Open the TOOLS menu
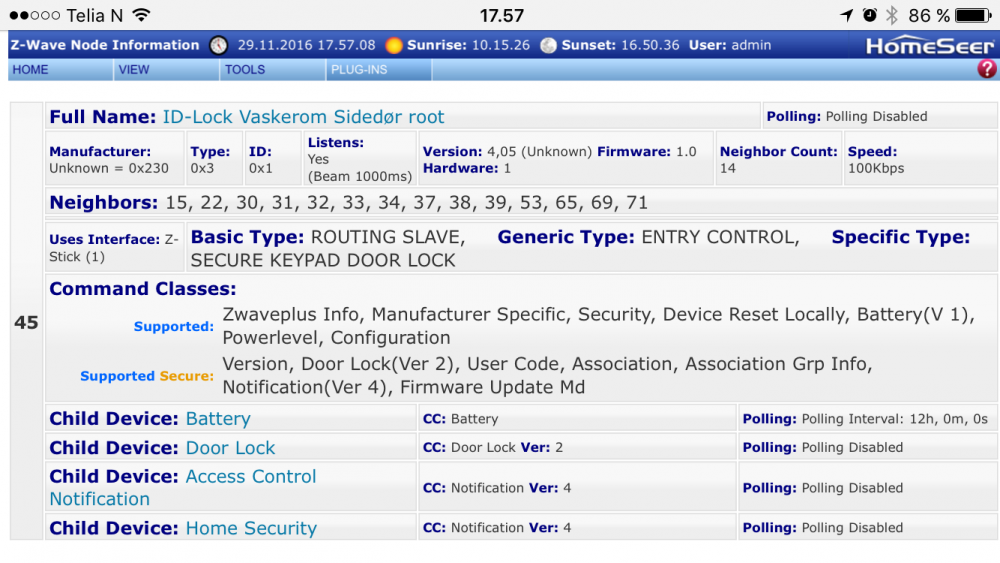 245,70
